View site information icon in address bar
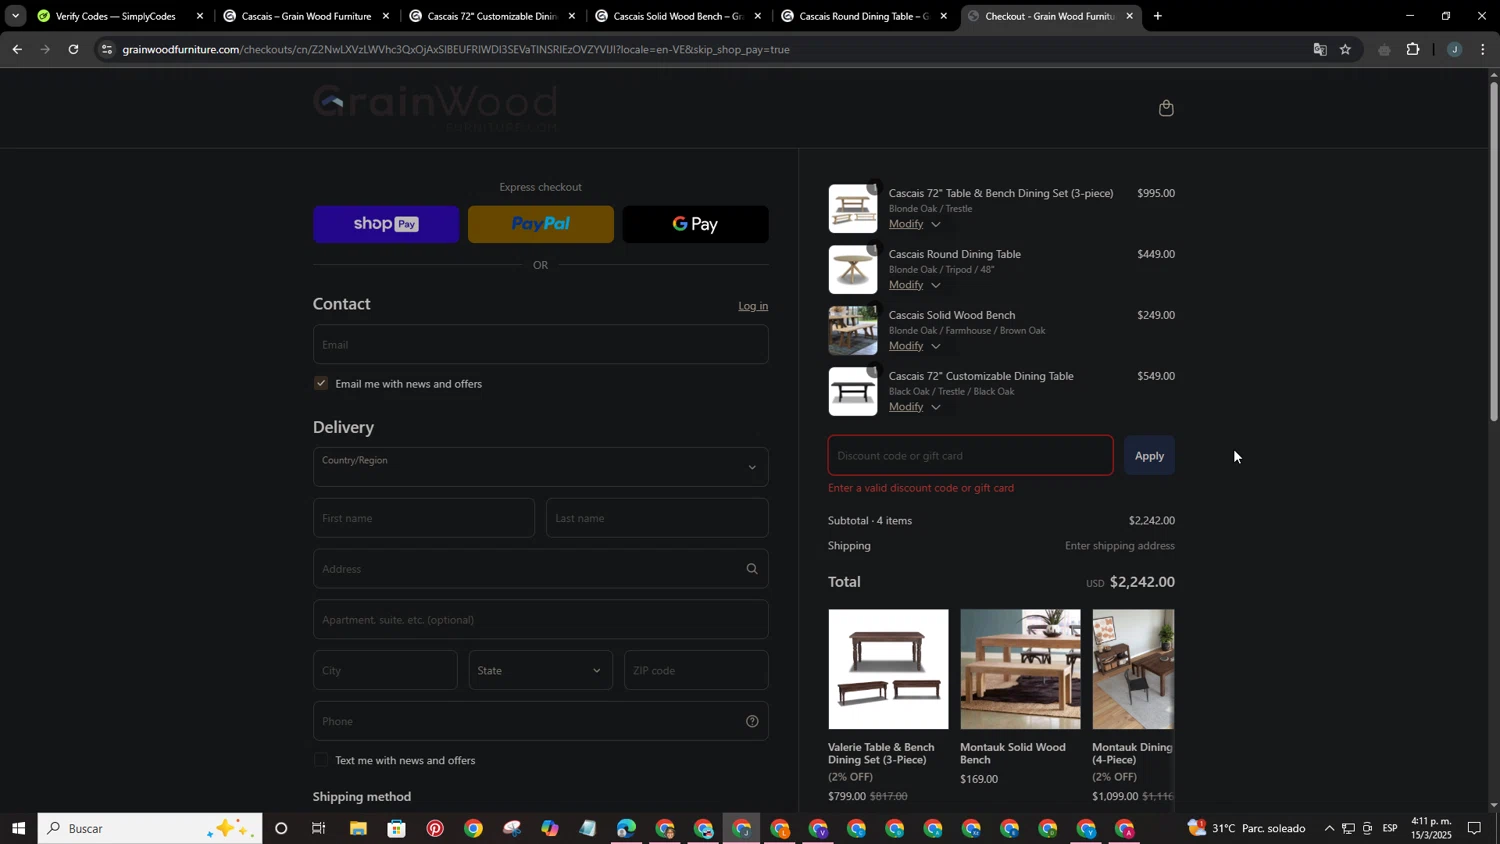The image size is (1500, 844). click(107, 49)
